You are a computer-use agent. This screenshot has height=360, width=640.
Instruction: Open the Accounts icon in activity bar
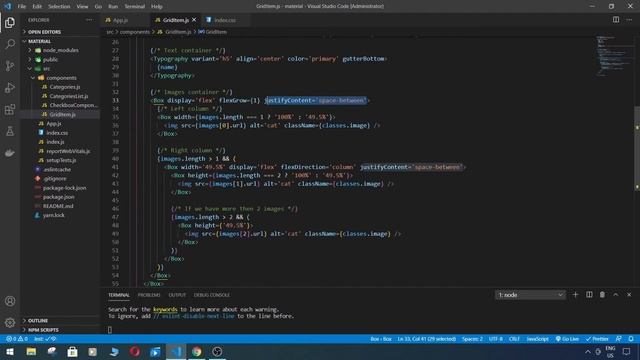pos(10,301)
